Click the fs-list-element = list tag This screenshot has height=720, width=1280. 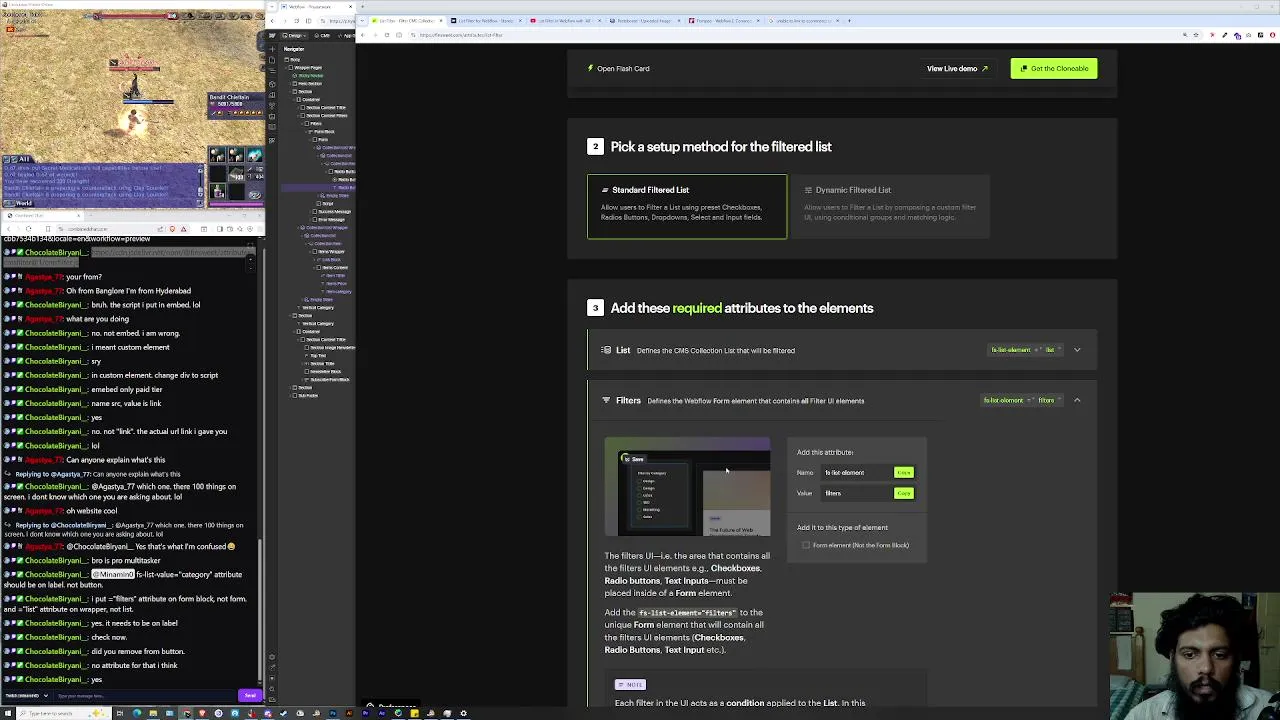1026,350
